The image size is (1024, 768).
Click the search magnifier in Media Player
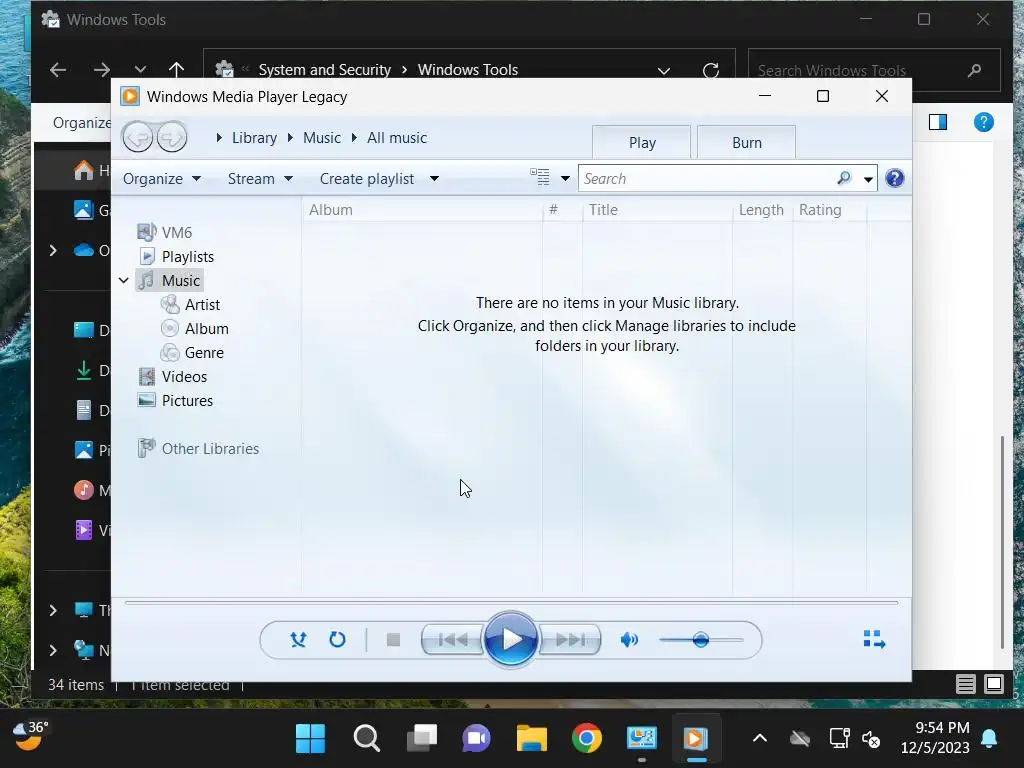point(844,178)
